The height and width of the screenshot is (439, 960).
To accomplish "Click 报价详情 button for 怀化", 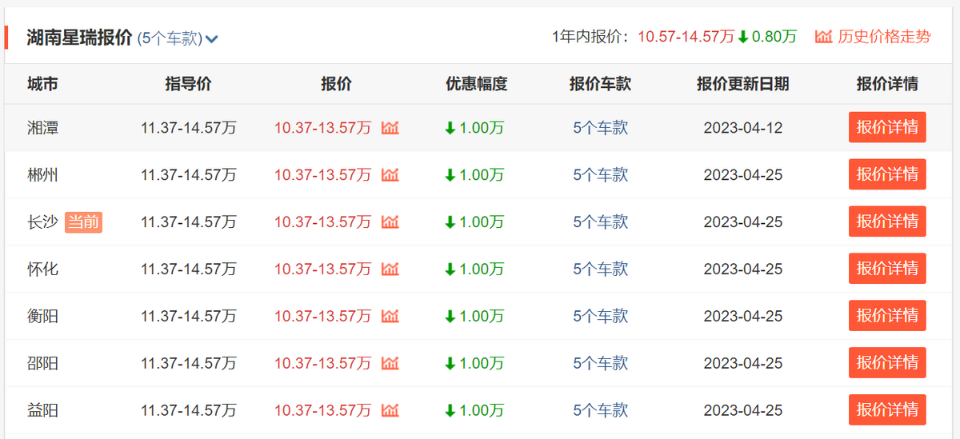I will coord(887,268).
